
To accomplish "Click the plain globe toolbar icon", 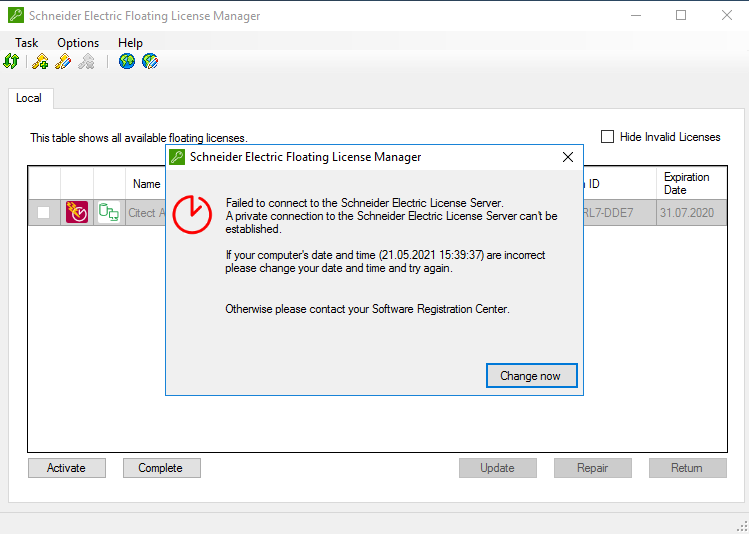I will click(x=127, y=61).
